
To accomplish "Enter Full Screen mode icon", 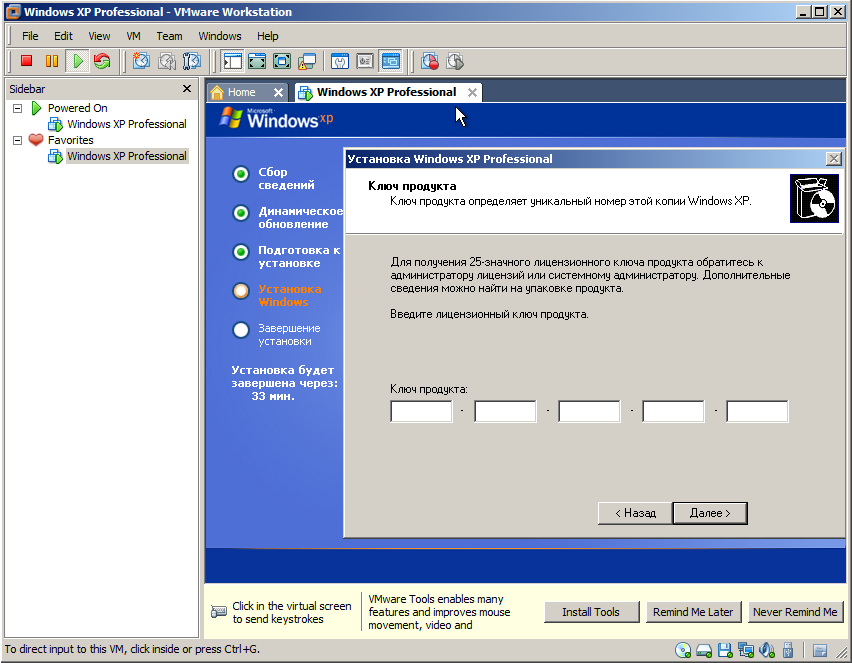I will coord(281,61).
